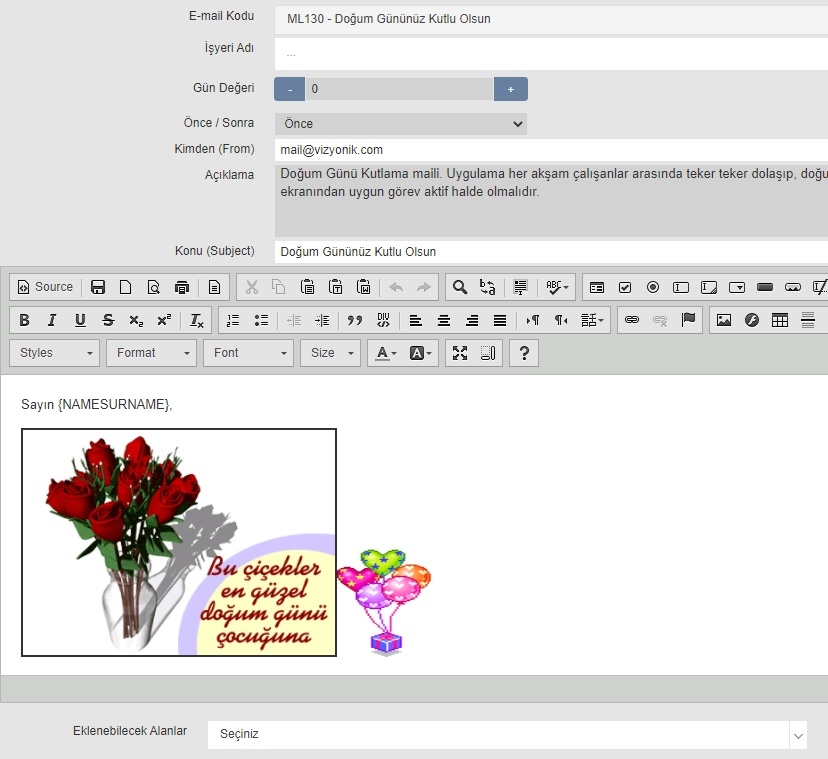Maximize the editor
This screenshot has width=828, height=759.
point(460,353)
